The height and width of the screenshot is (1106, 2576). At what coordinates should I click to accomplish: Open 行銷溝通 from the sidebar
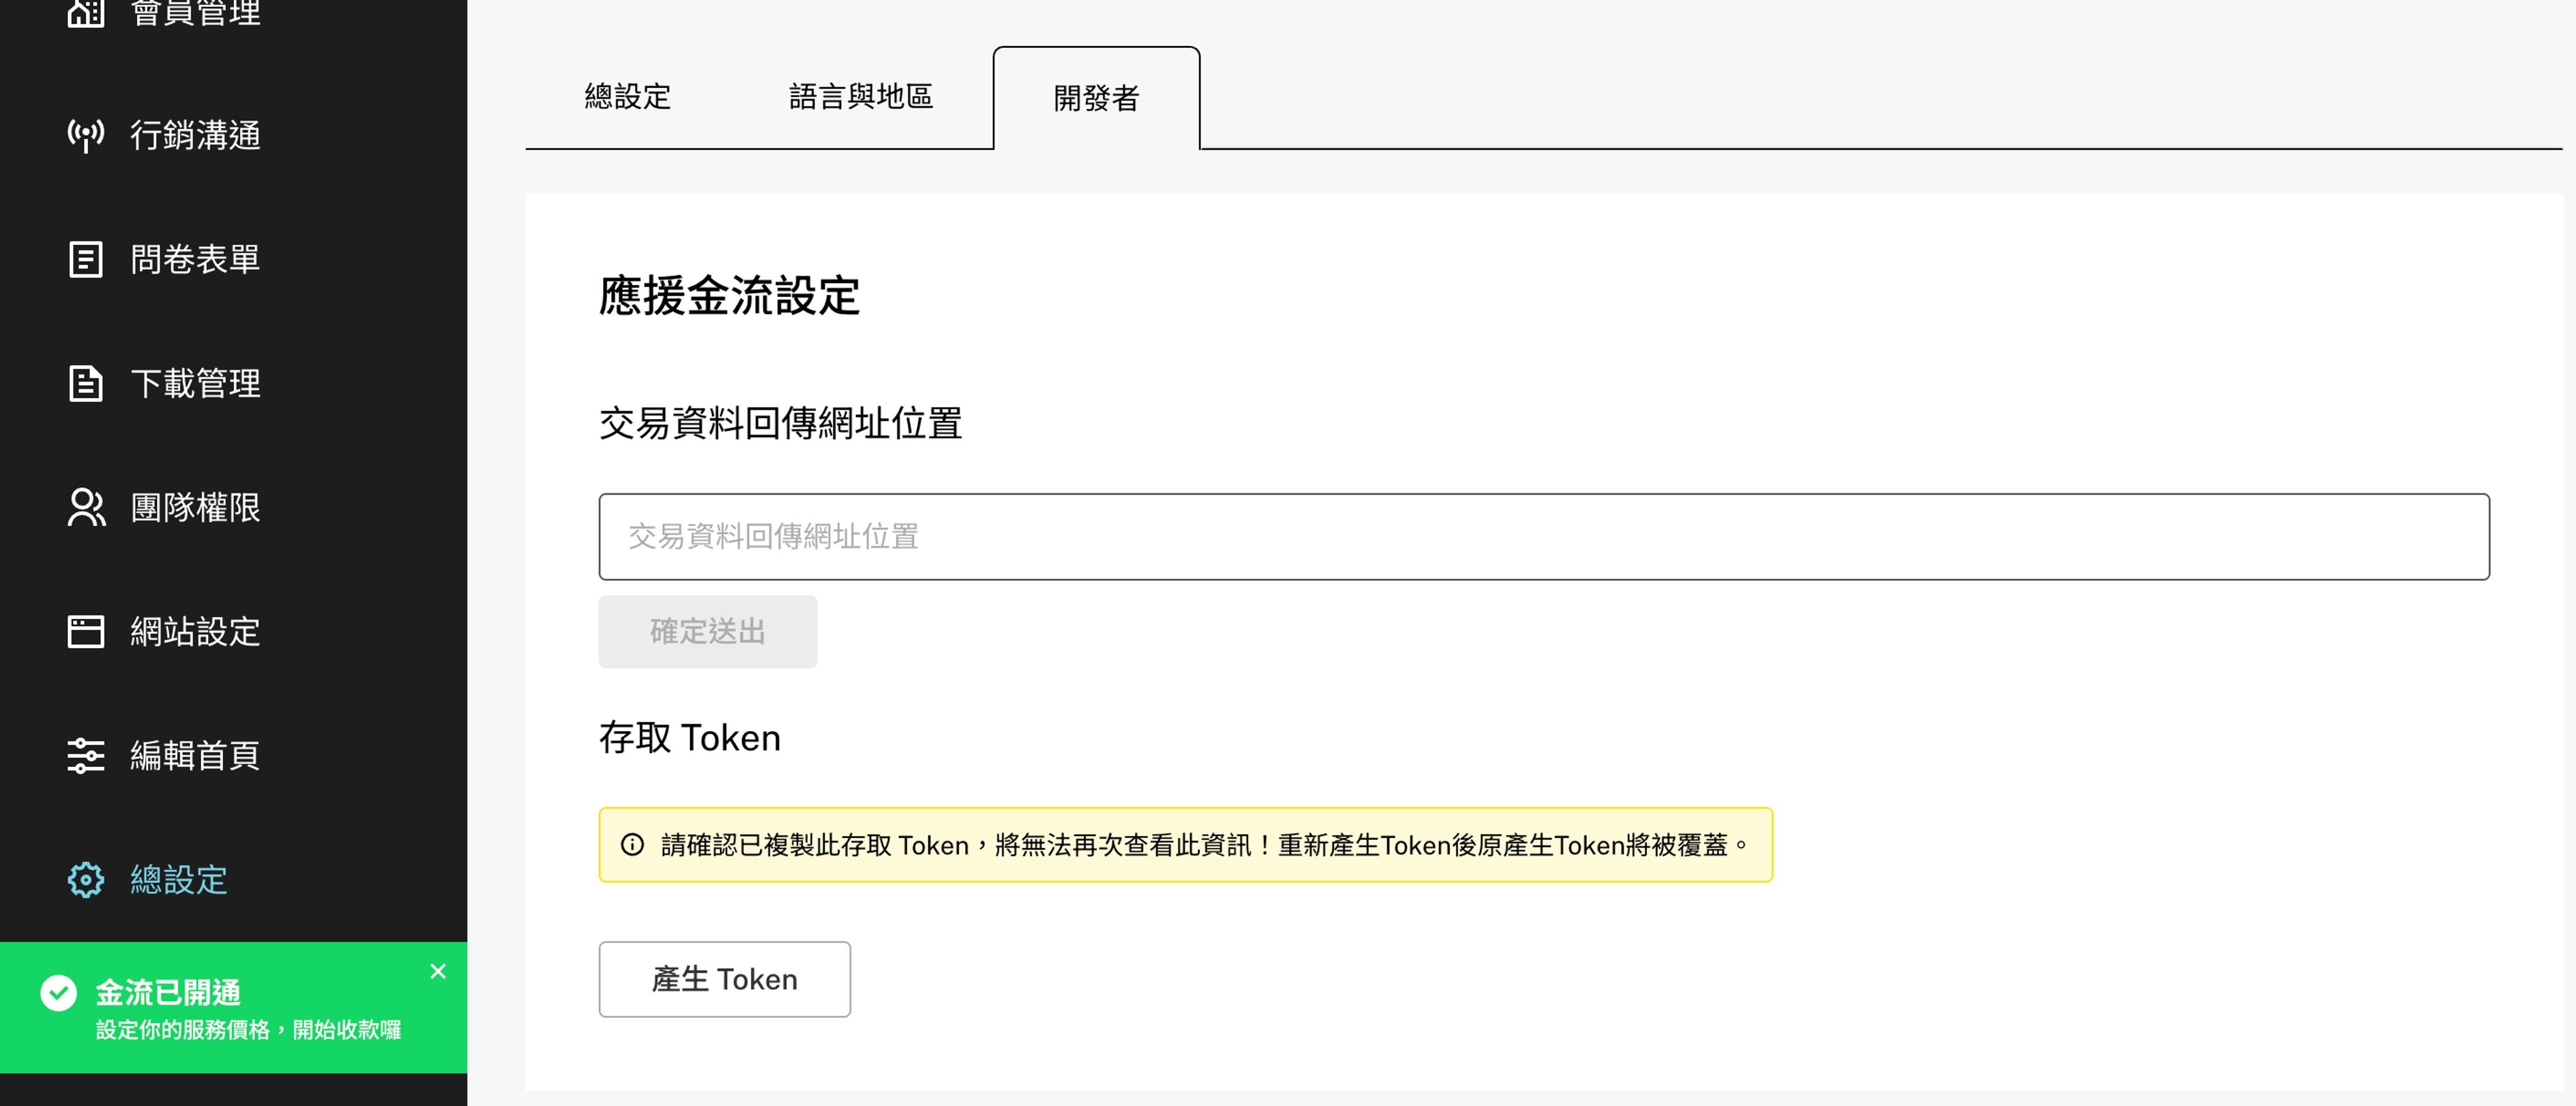pos(195,135)
